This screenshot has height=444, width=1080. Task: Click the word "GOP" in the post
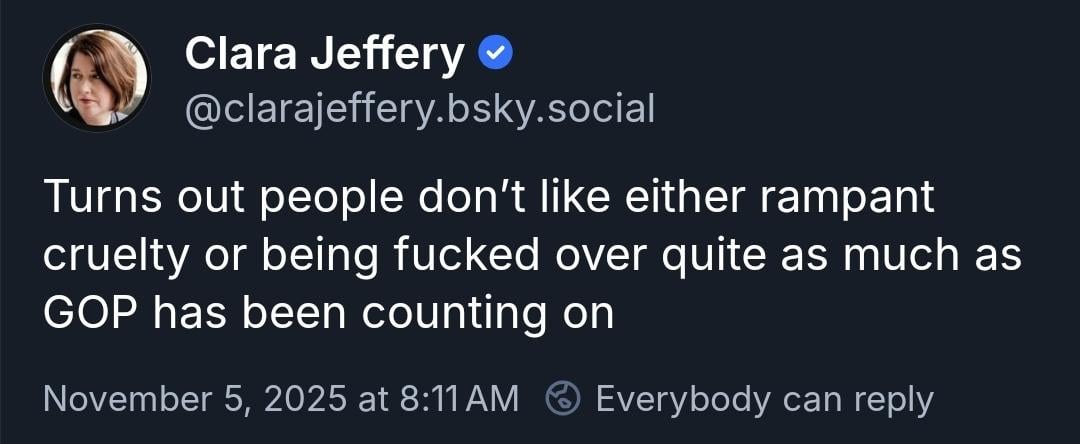(90, 314)
